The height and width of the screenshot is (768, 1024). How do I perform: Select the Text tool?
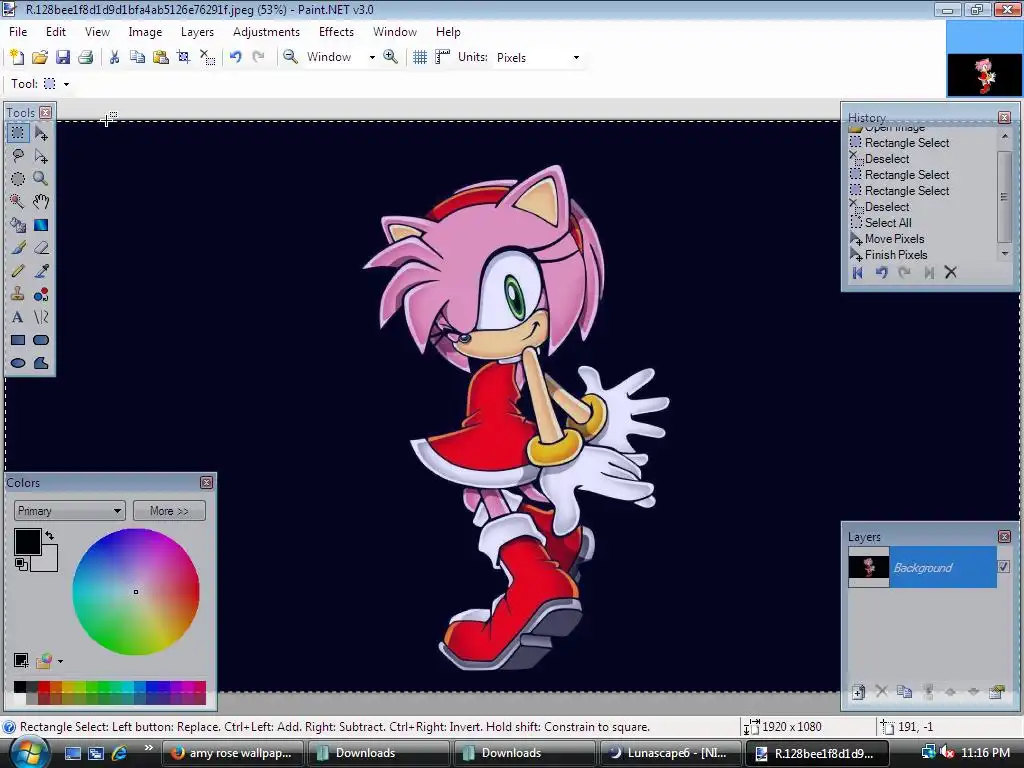(18, 317)
